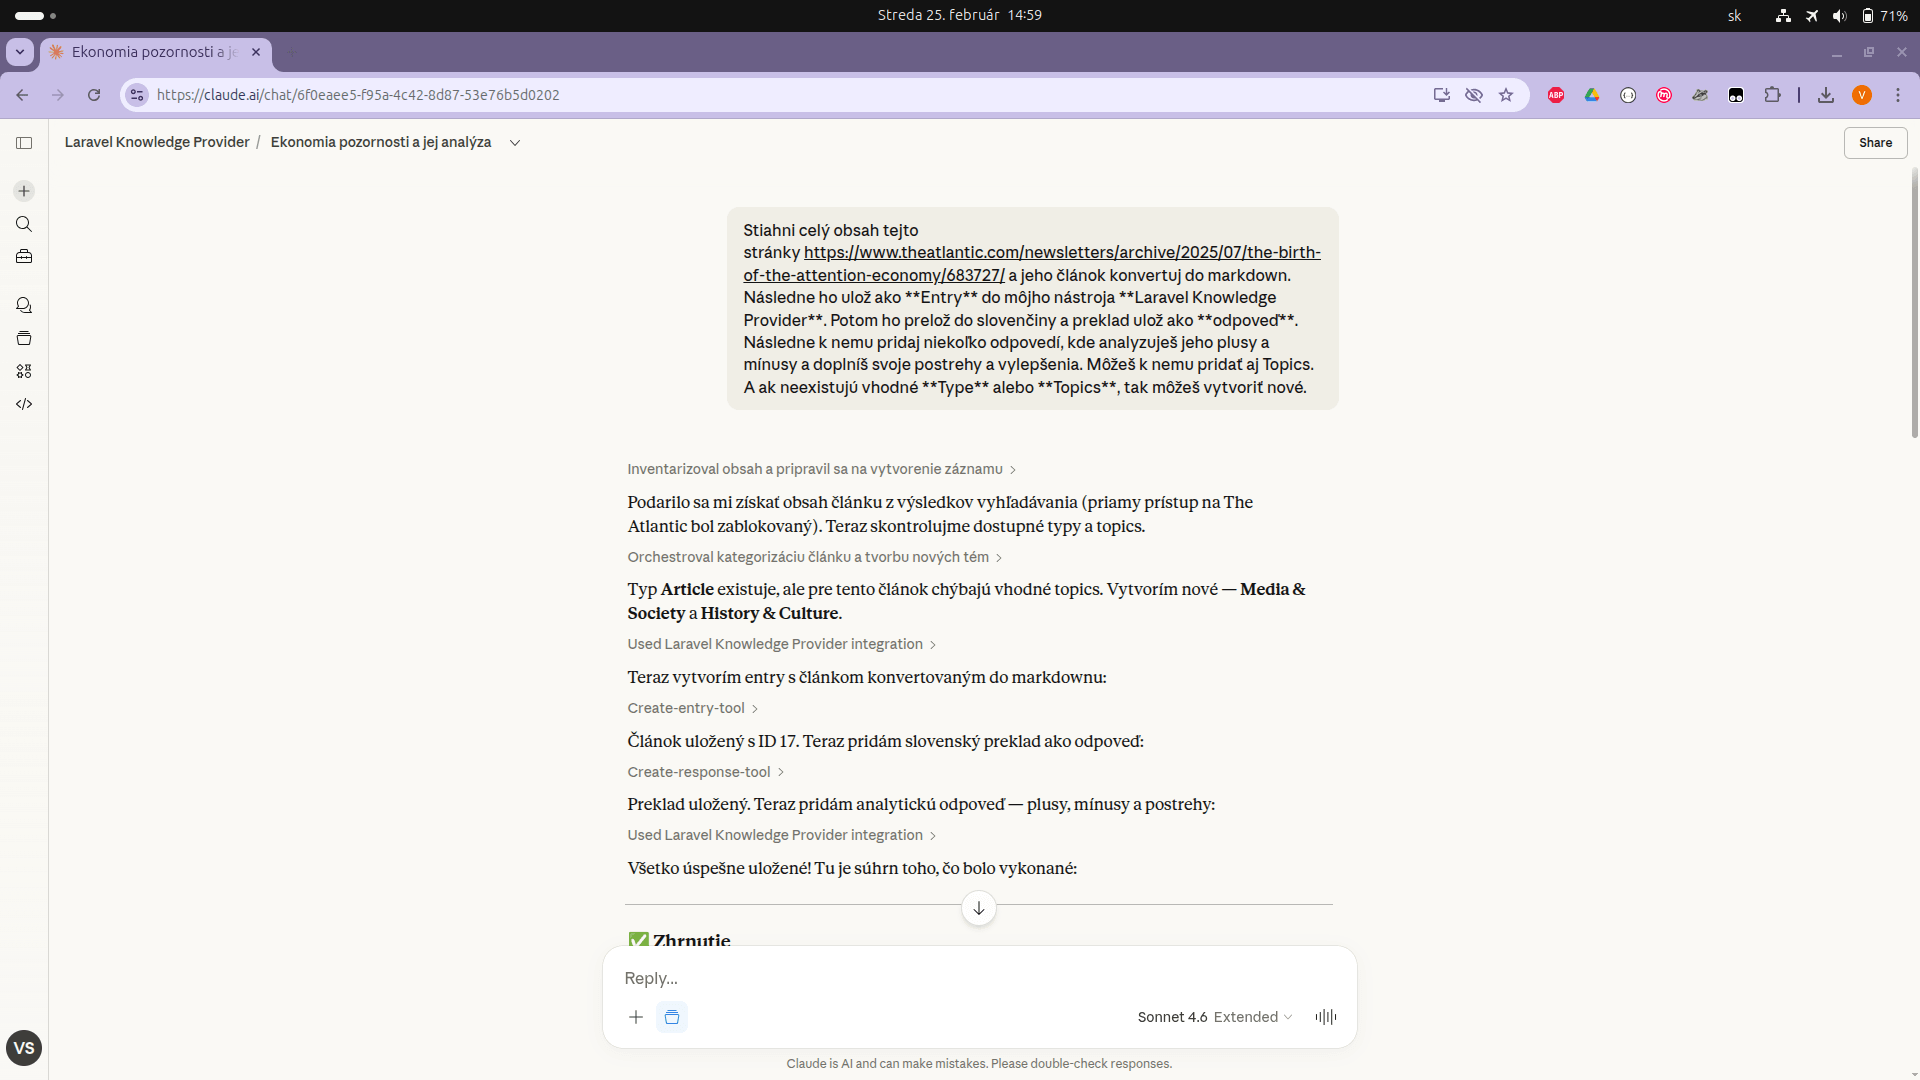Open Chats sidebar icon

(x=24, y=305)
